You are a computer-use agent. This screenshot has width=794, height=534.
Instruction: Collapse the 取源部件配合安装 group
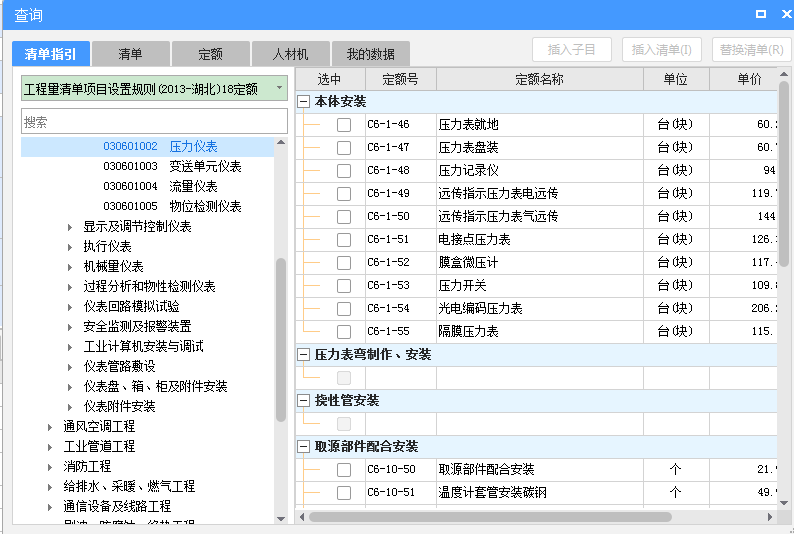point(303,447)
